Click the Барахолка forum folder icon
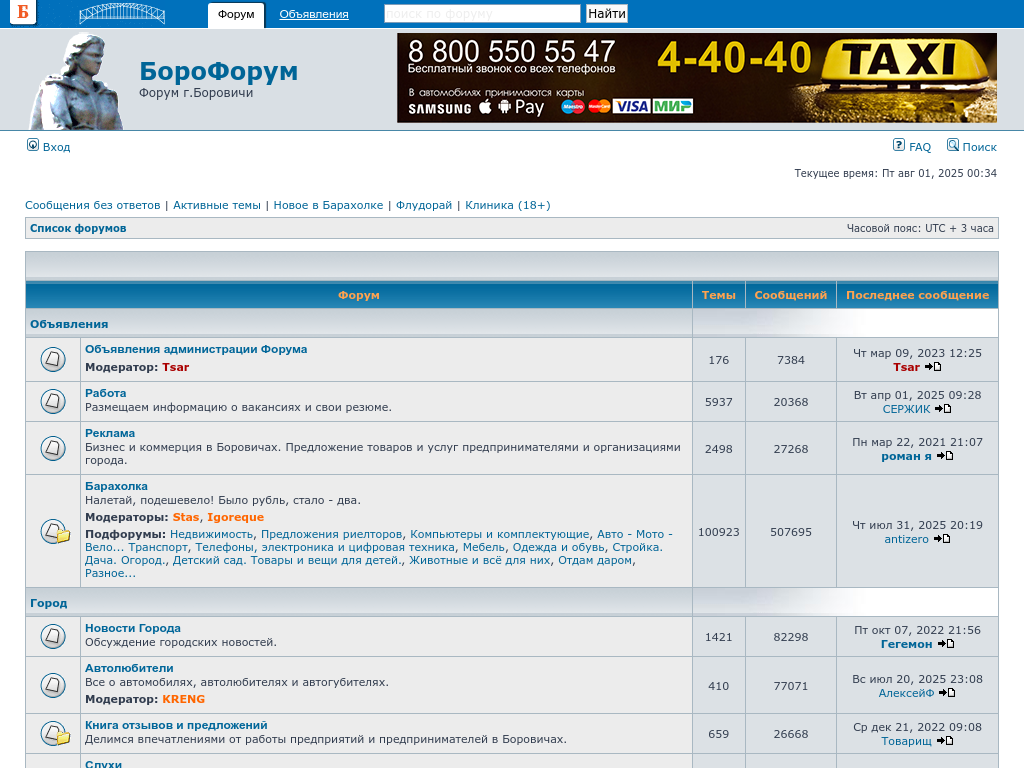Viewport: 1024px width, 768px height. coord(55,532)
